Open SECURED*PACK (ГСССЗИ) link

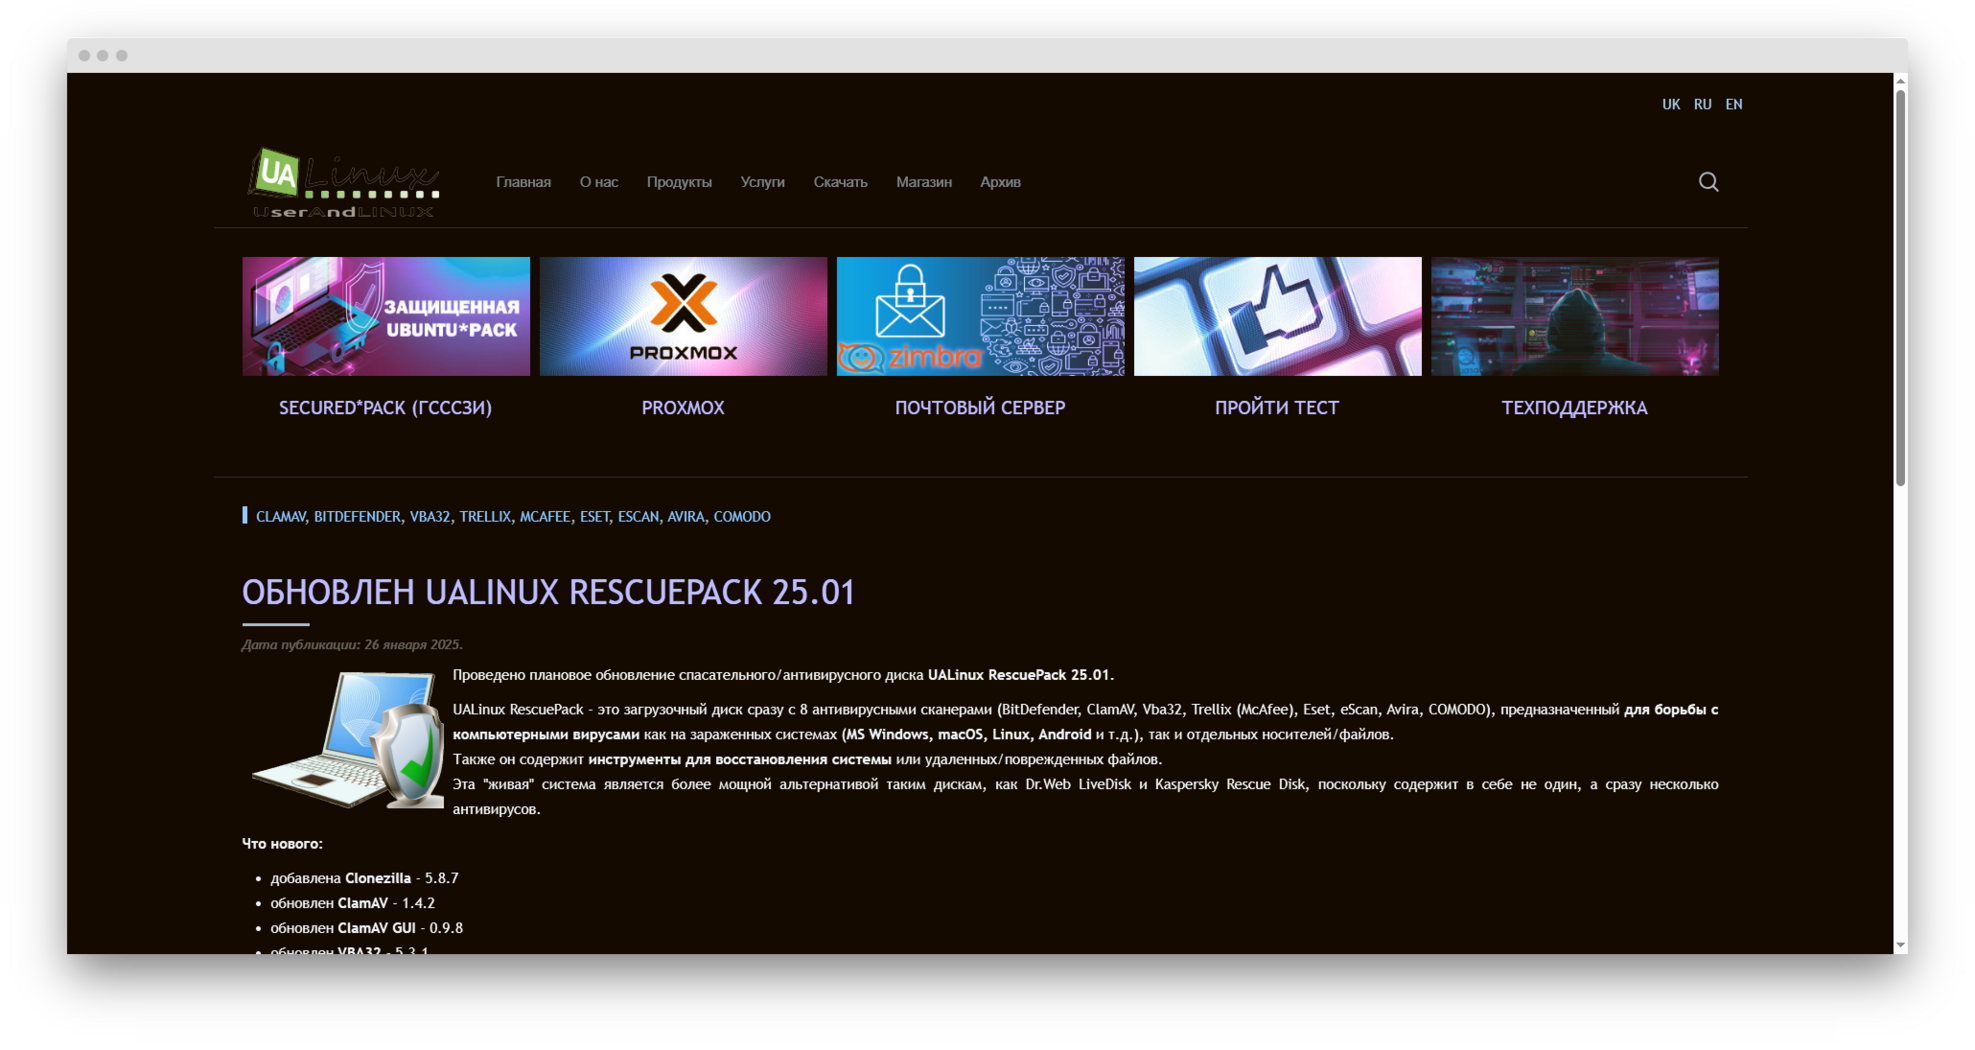385,407
